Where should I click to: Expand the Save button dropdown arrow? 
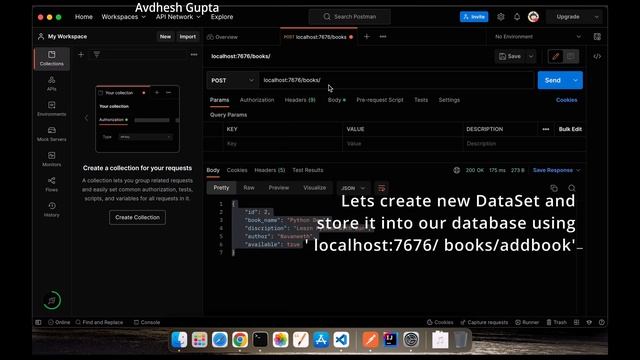point(531,56)
